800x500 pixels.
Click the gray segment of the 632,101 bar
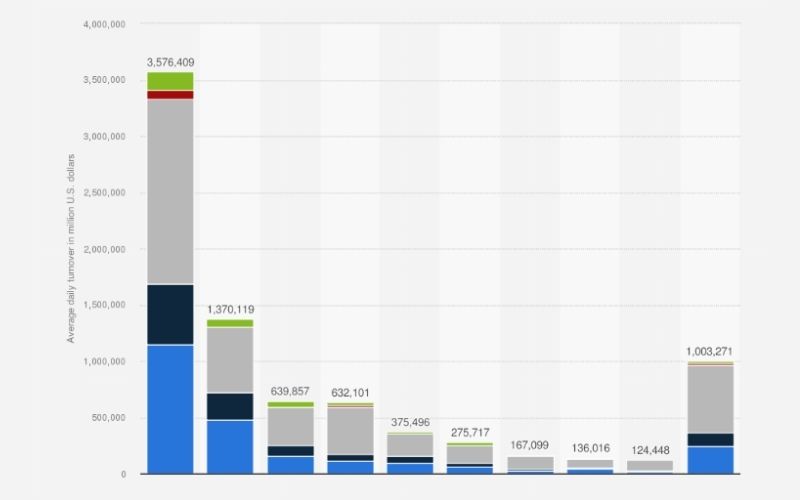click(x=350, y=431)
